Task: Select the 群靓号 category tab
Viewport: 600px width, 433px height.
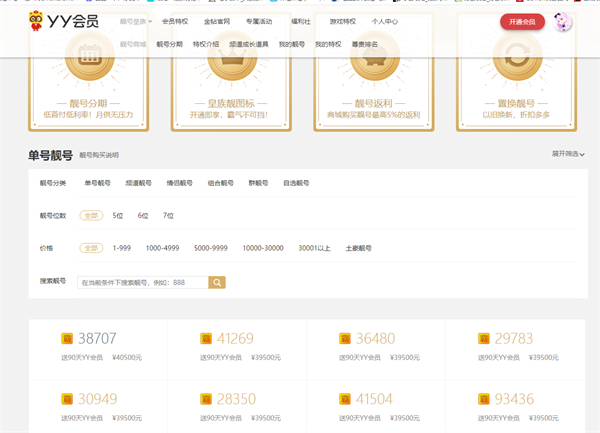Action: tap(258, 183)
